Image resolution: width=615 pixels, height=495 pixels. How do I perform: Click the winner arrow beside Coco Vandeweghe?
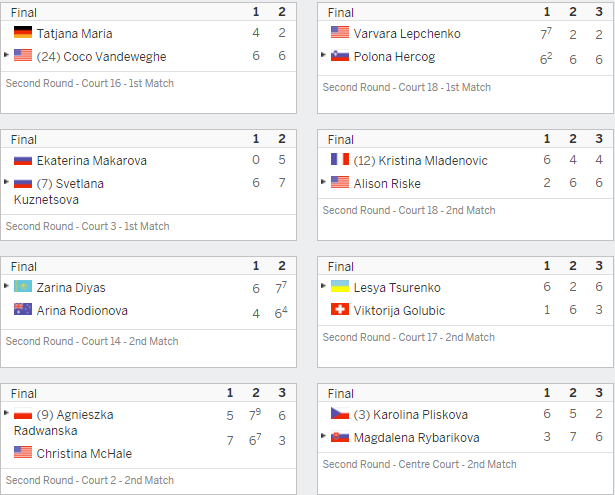click(6, 55)
